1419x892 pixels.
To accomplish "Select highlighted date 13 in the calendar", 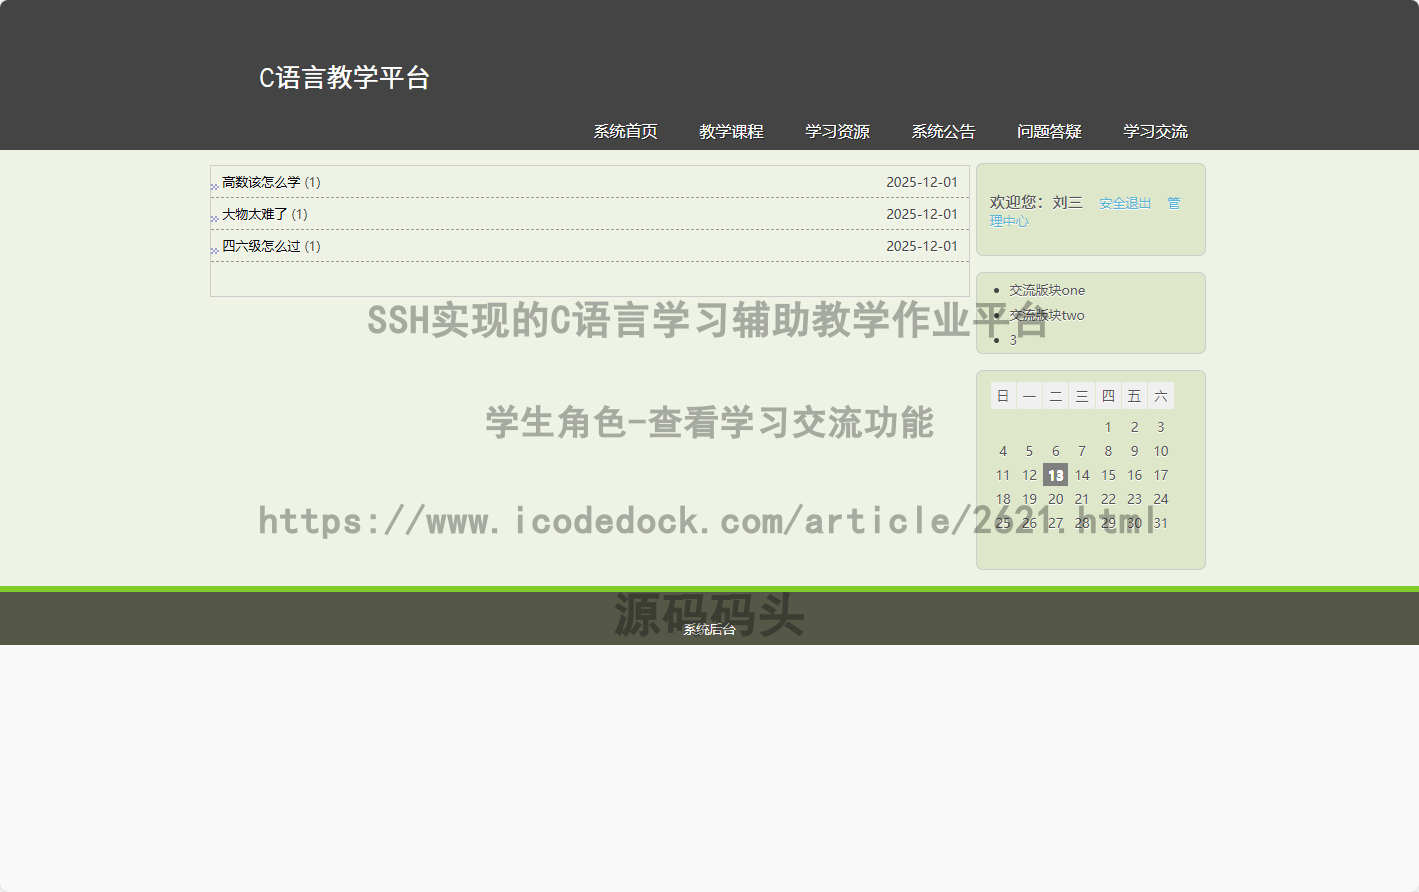I will pos(1055,475).
